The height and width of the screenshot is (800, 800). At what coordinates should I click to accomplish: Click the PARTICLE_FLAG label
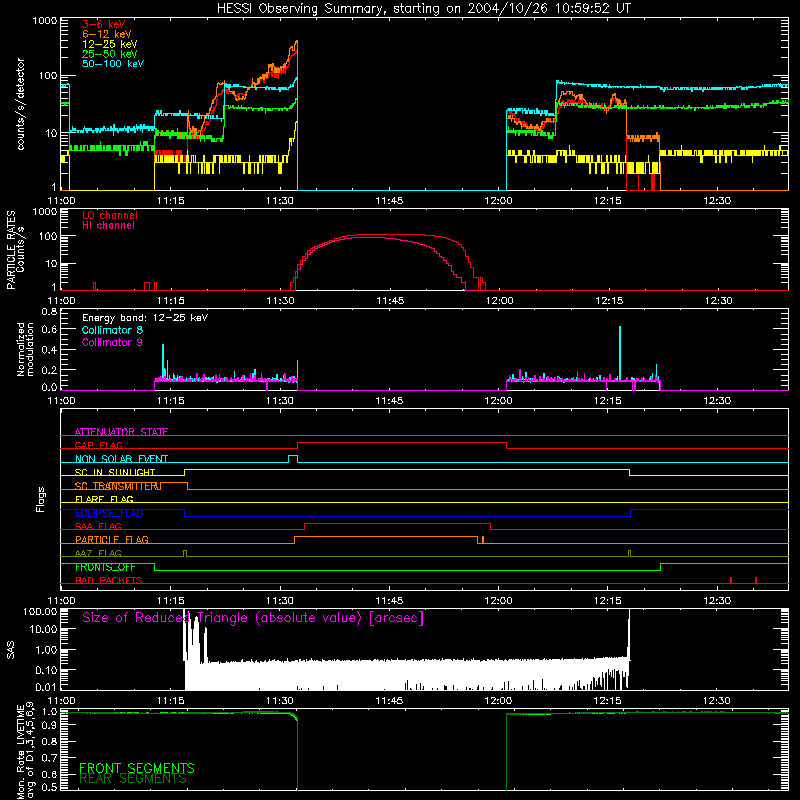pyautogui.click(x=112, y=539)
